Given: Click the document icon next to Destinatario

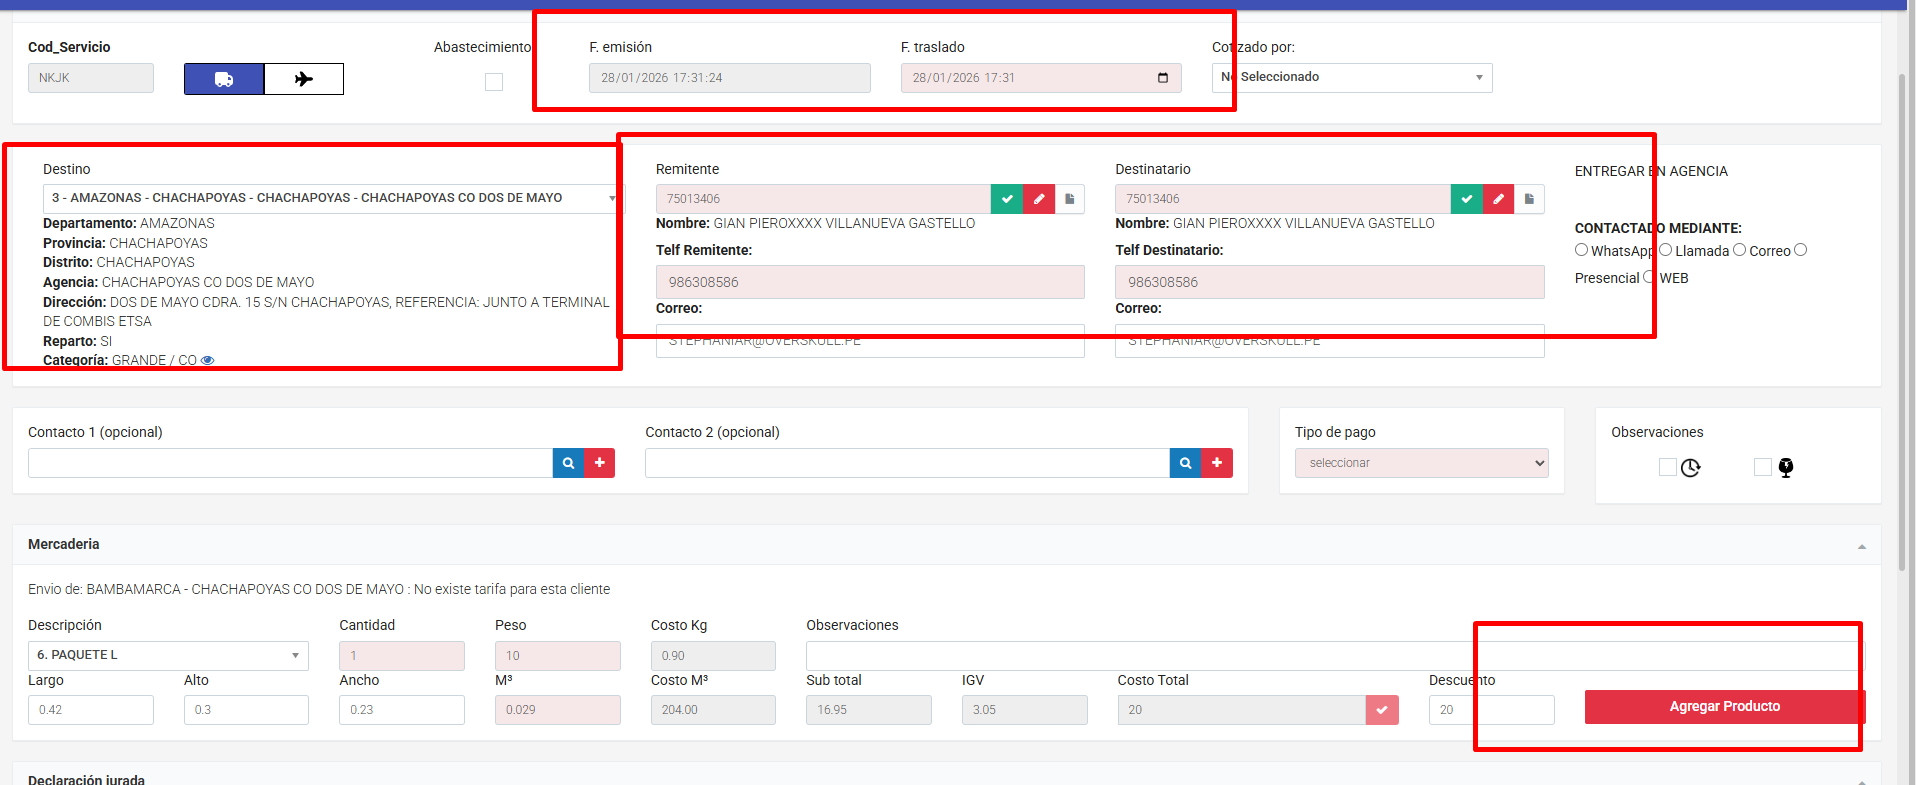Looking at the screenshot, I should [x=1529, y=199].
